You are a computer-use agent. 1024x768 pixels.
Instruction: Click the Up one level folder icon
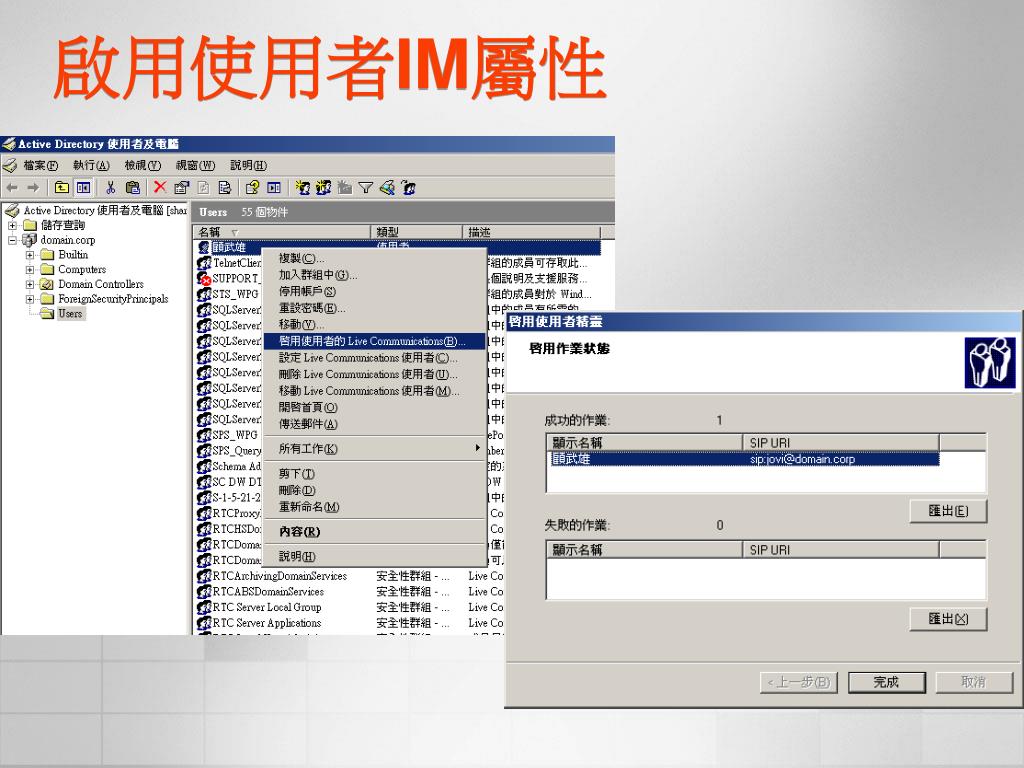click(62, 188)
